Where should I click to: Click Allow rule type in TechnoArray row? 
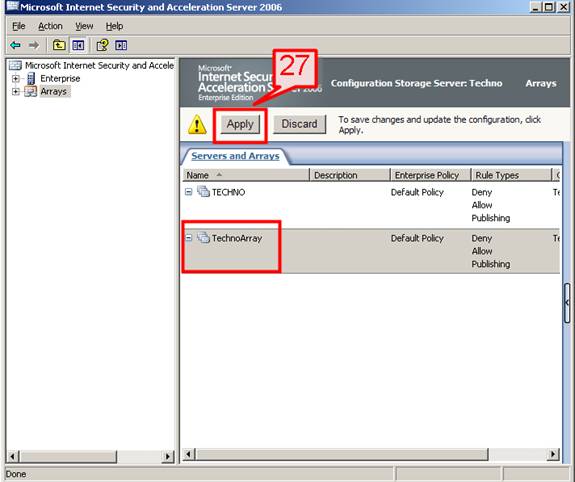pyautogui.click(x=482, y=251)
